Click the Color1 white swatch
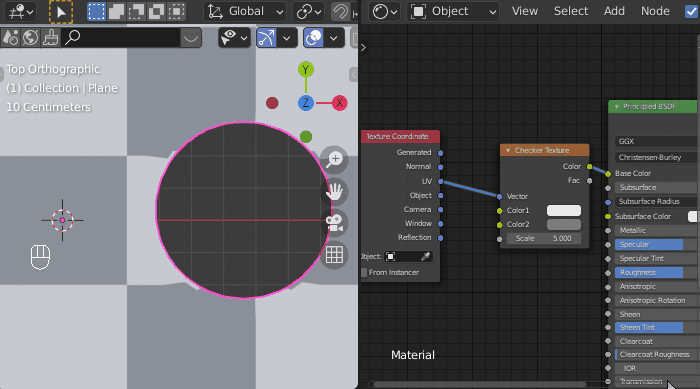The image size is (700, 389). [564, 210]
